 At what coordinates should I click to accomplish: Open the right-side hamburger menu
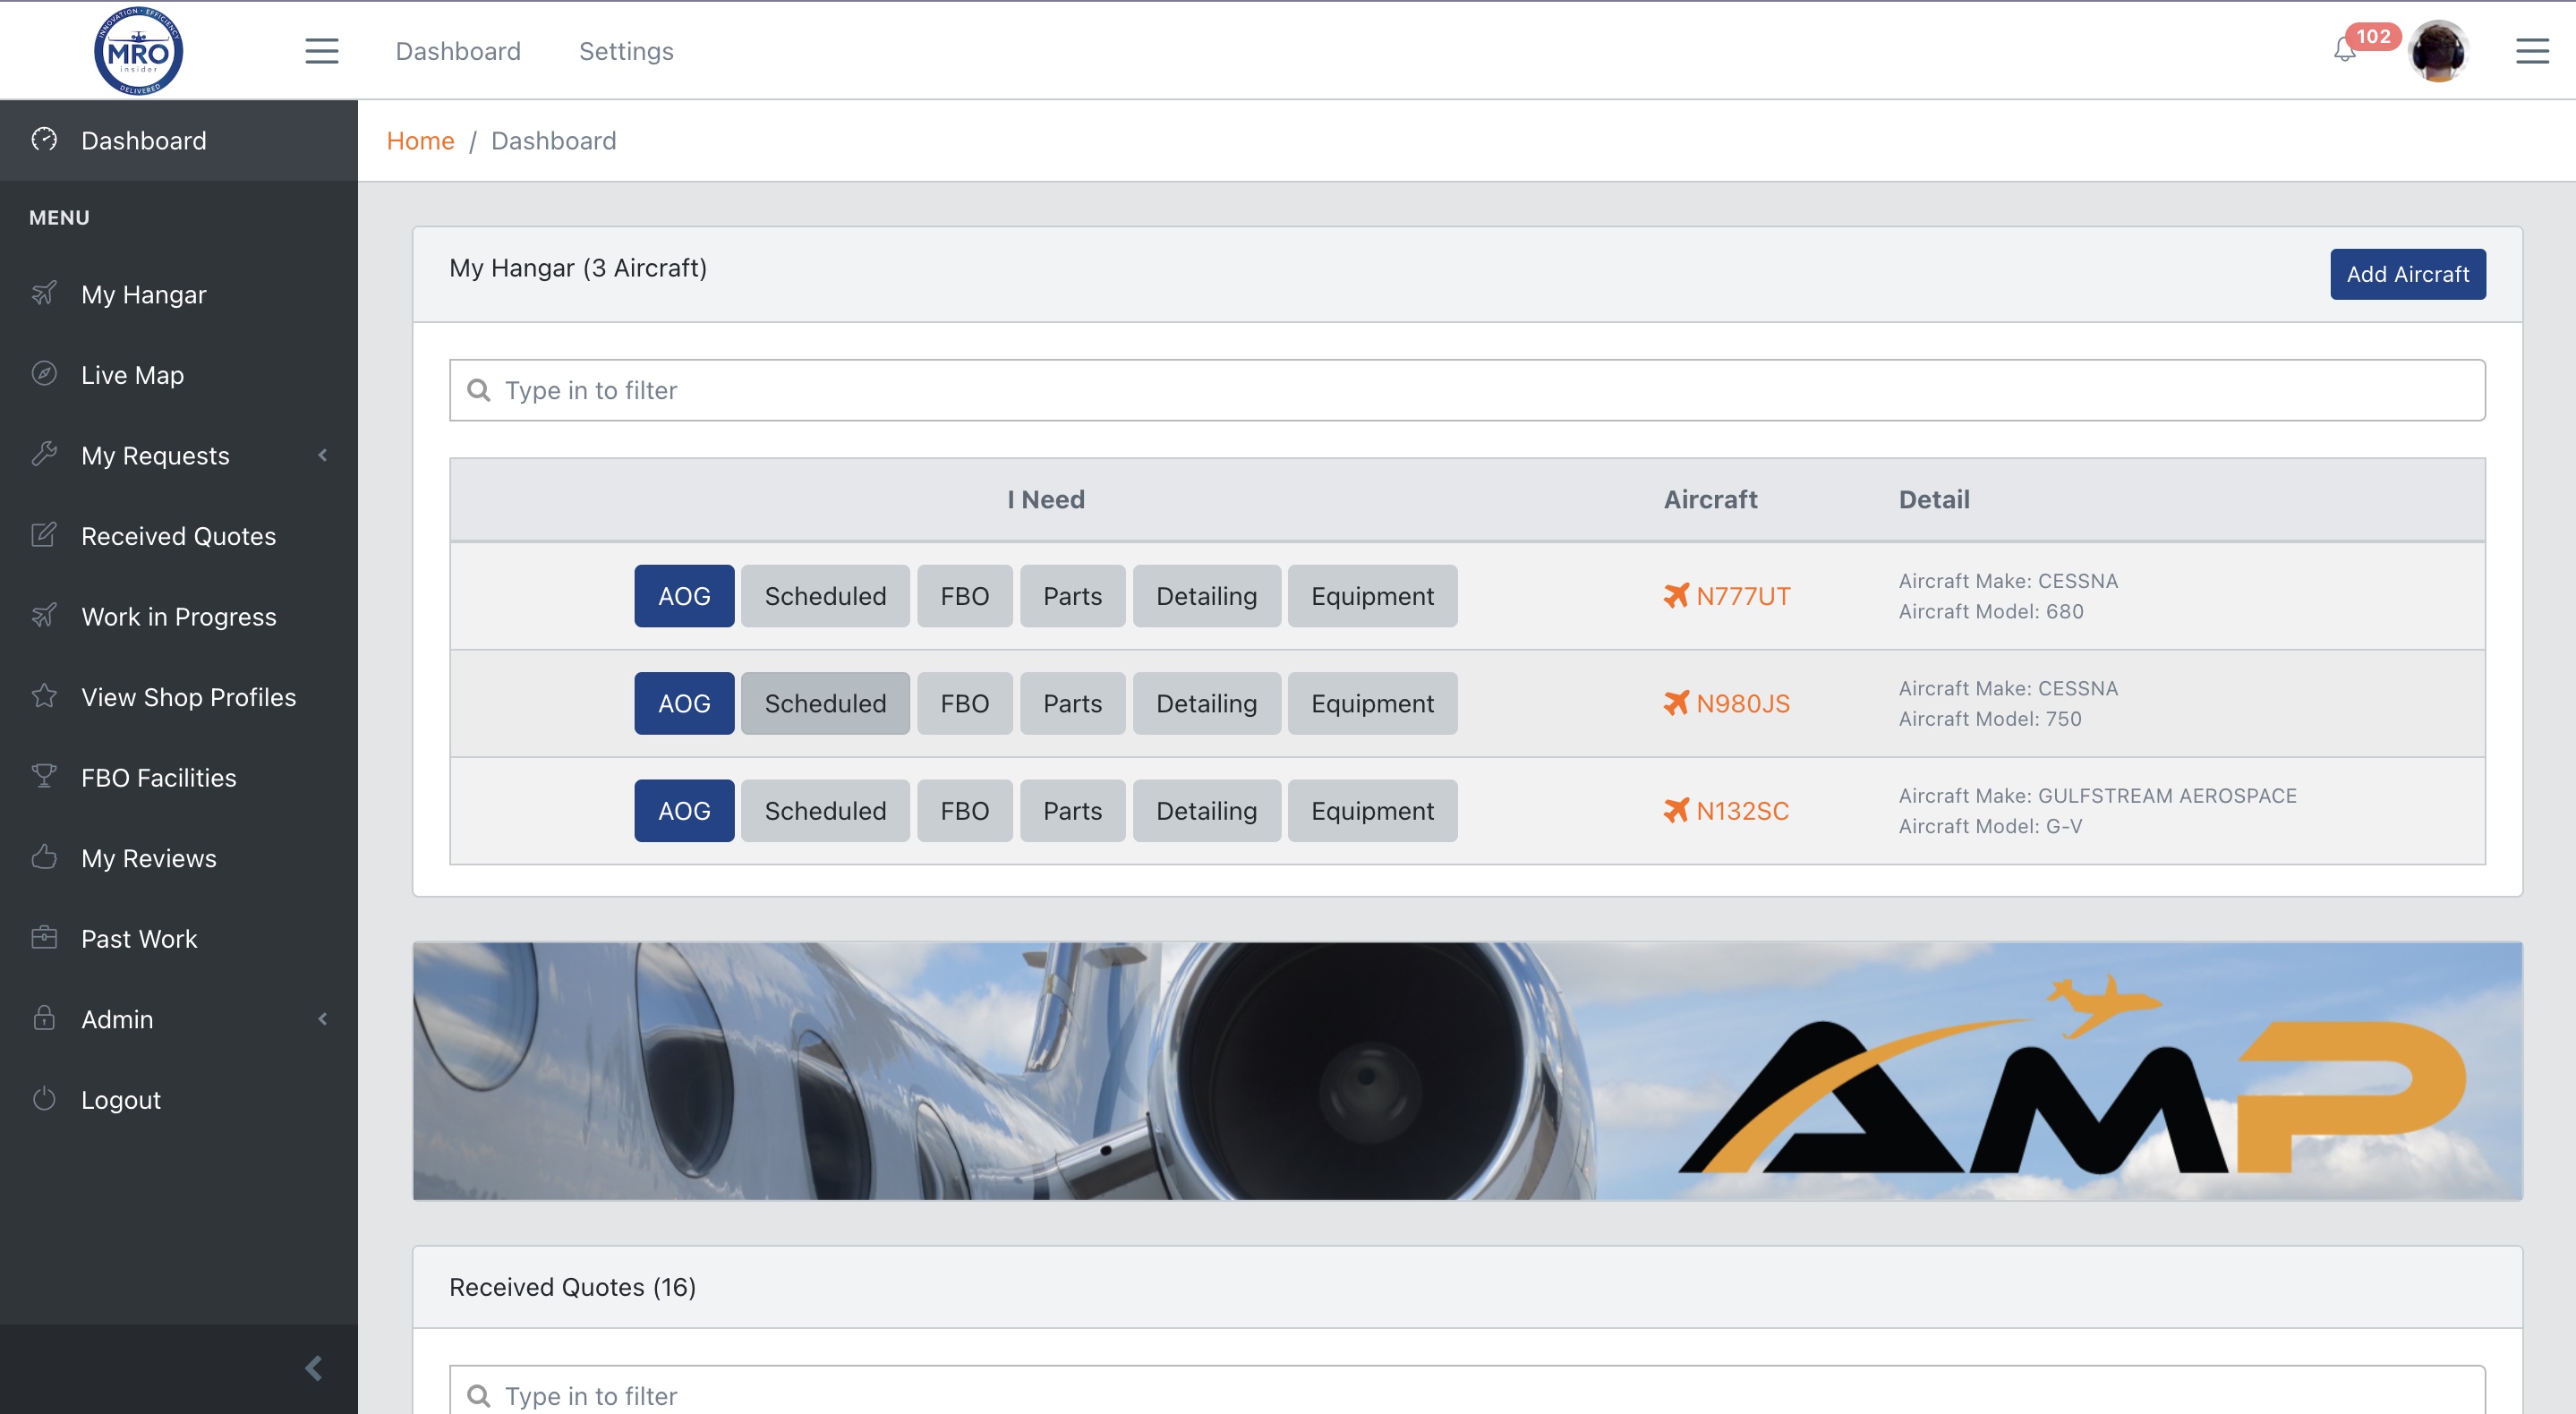(x=2531, y=51)
